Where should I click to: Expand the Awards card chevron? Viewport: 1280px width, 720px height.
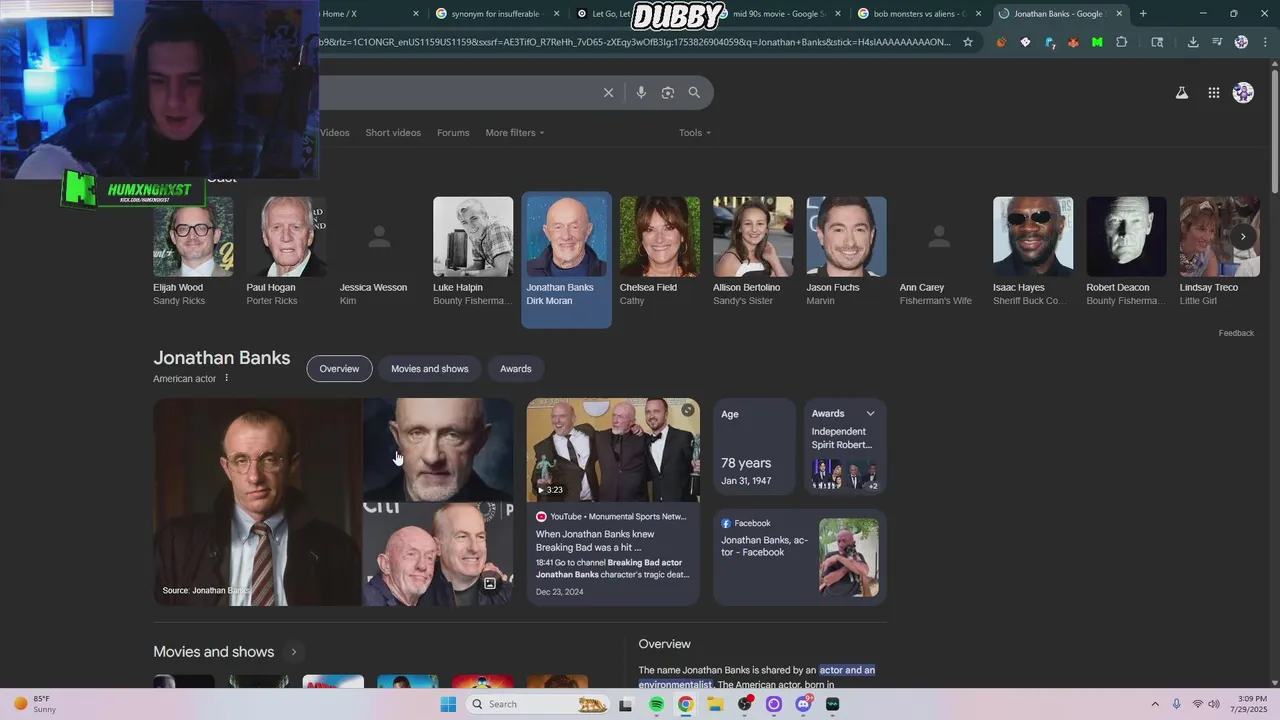[870, 413]
